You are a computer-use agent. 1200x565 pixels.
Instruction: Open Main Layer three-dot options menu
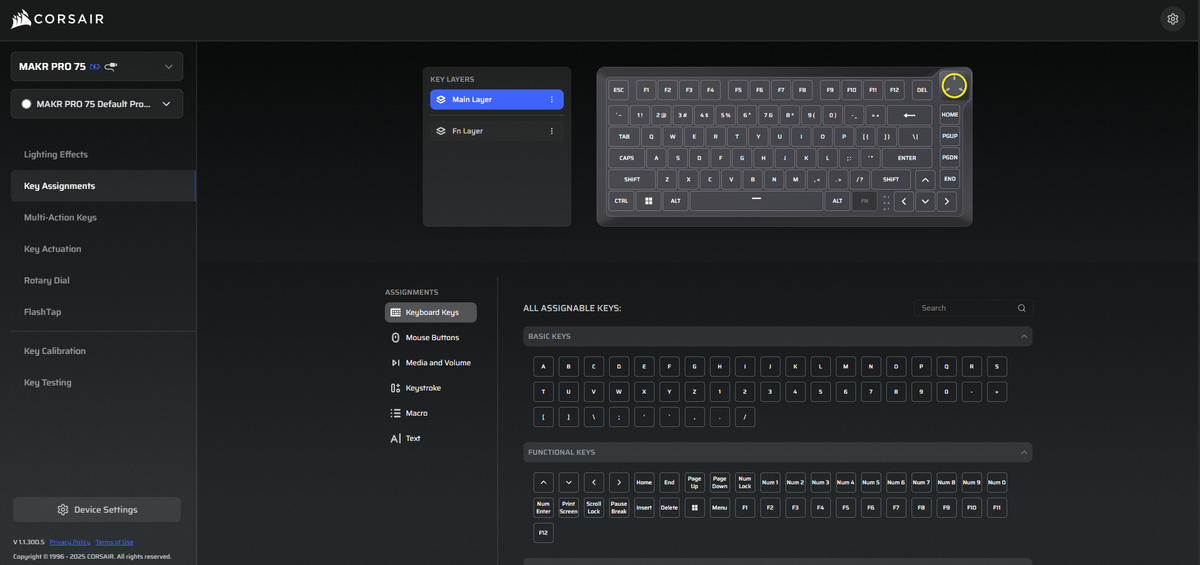551,100
